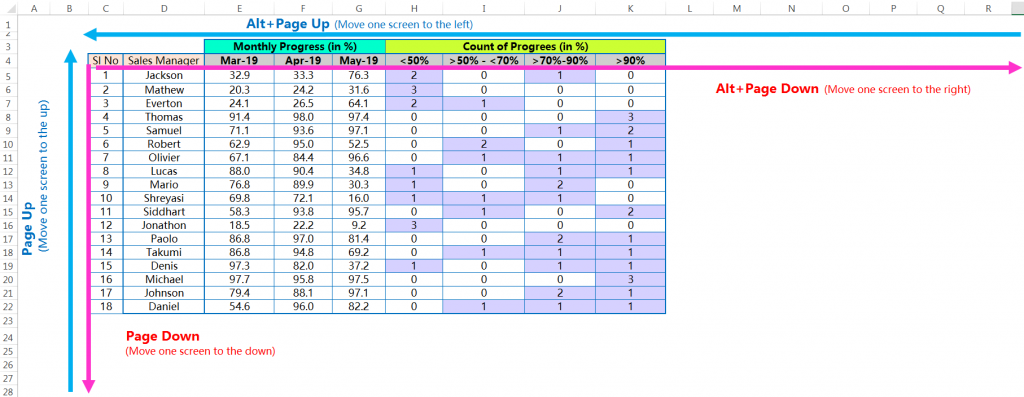Click the Monthly Progress (in %) merged header

tap(295, 46)
